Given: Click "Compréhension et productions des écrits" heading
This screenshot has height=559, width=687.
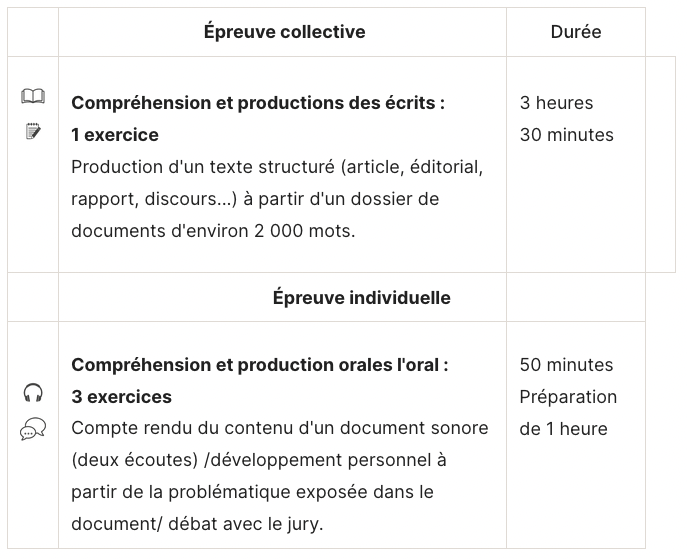Looking at the screenshot, I should pos(258,103).
